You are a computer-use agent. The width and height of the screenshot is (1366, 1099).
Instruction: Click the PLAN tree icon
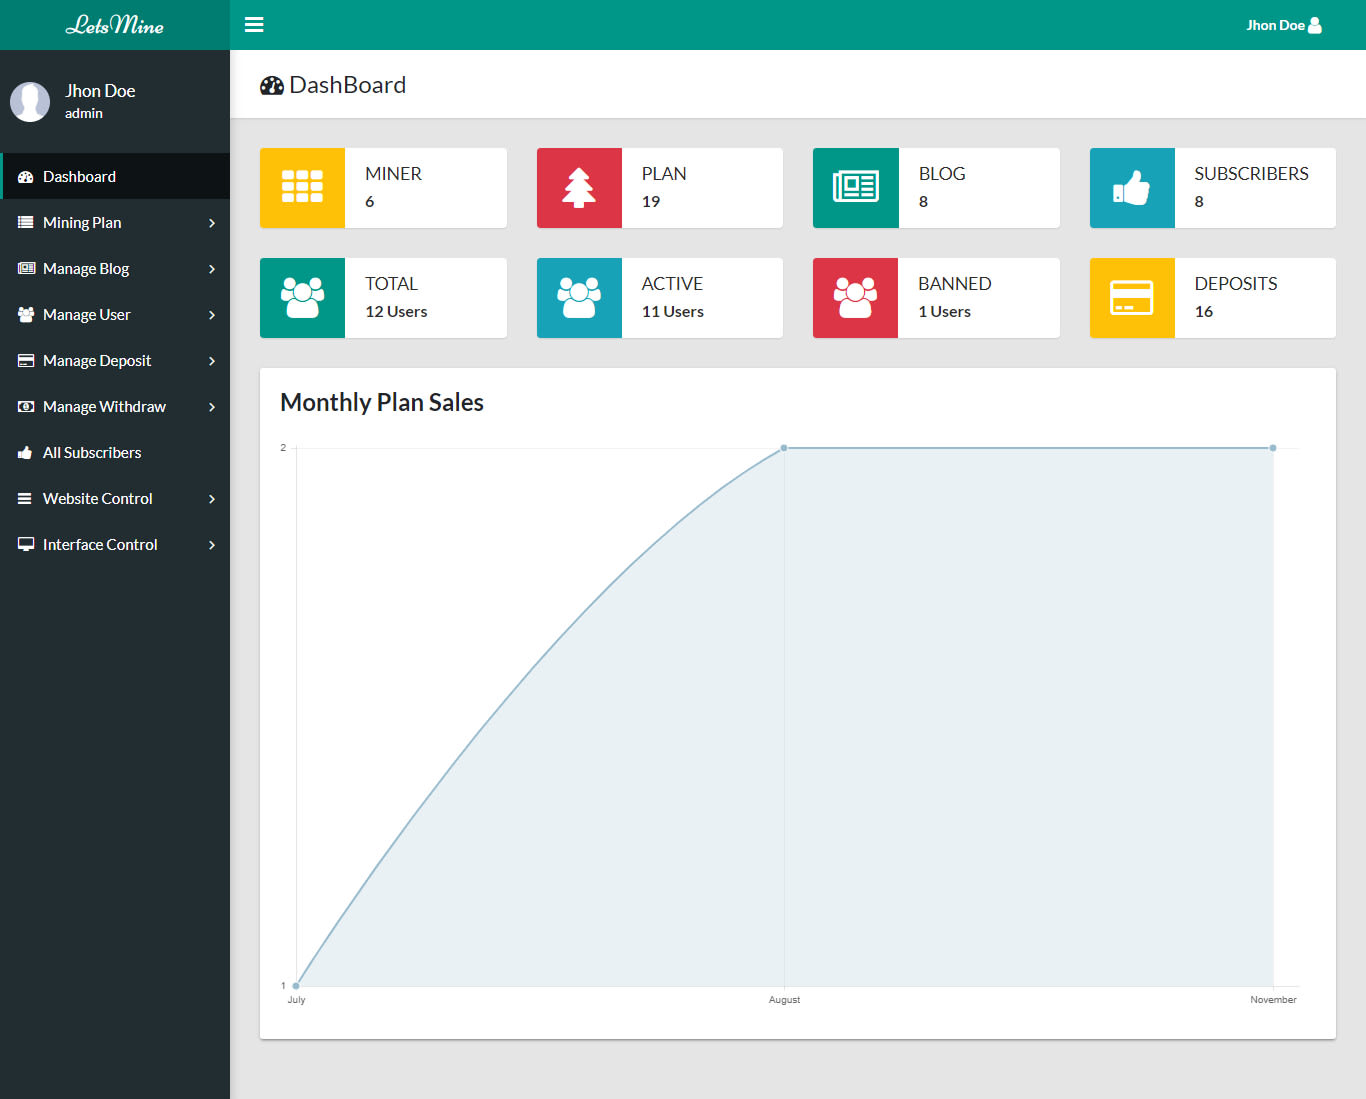(x=579, y=188)
